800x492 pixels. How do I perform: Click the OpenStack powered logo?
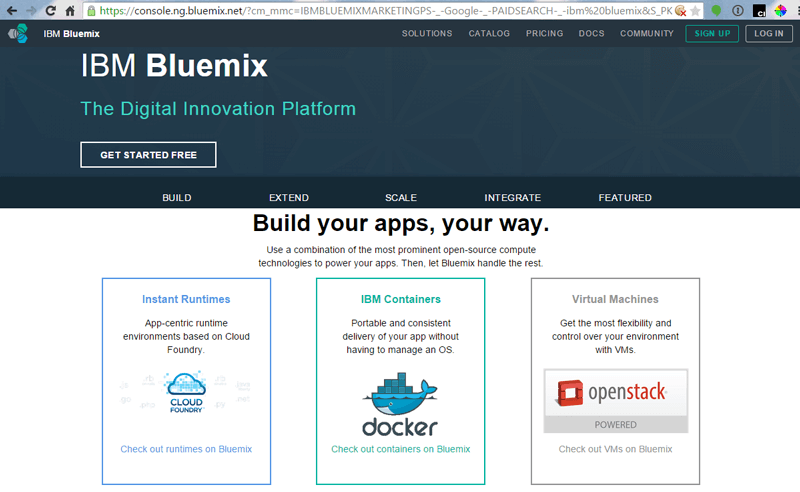[616, 401]
